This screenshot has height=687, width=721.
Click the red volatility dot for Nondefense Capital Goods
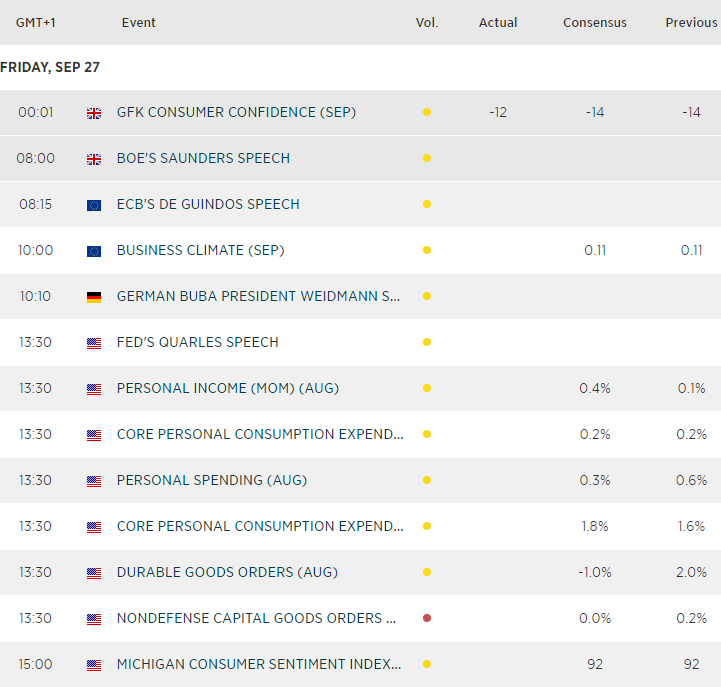point(427,618)
